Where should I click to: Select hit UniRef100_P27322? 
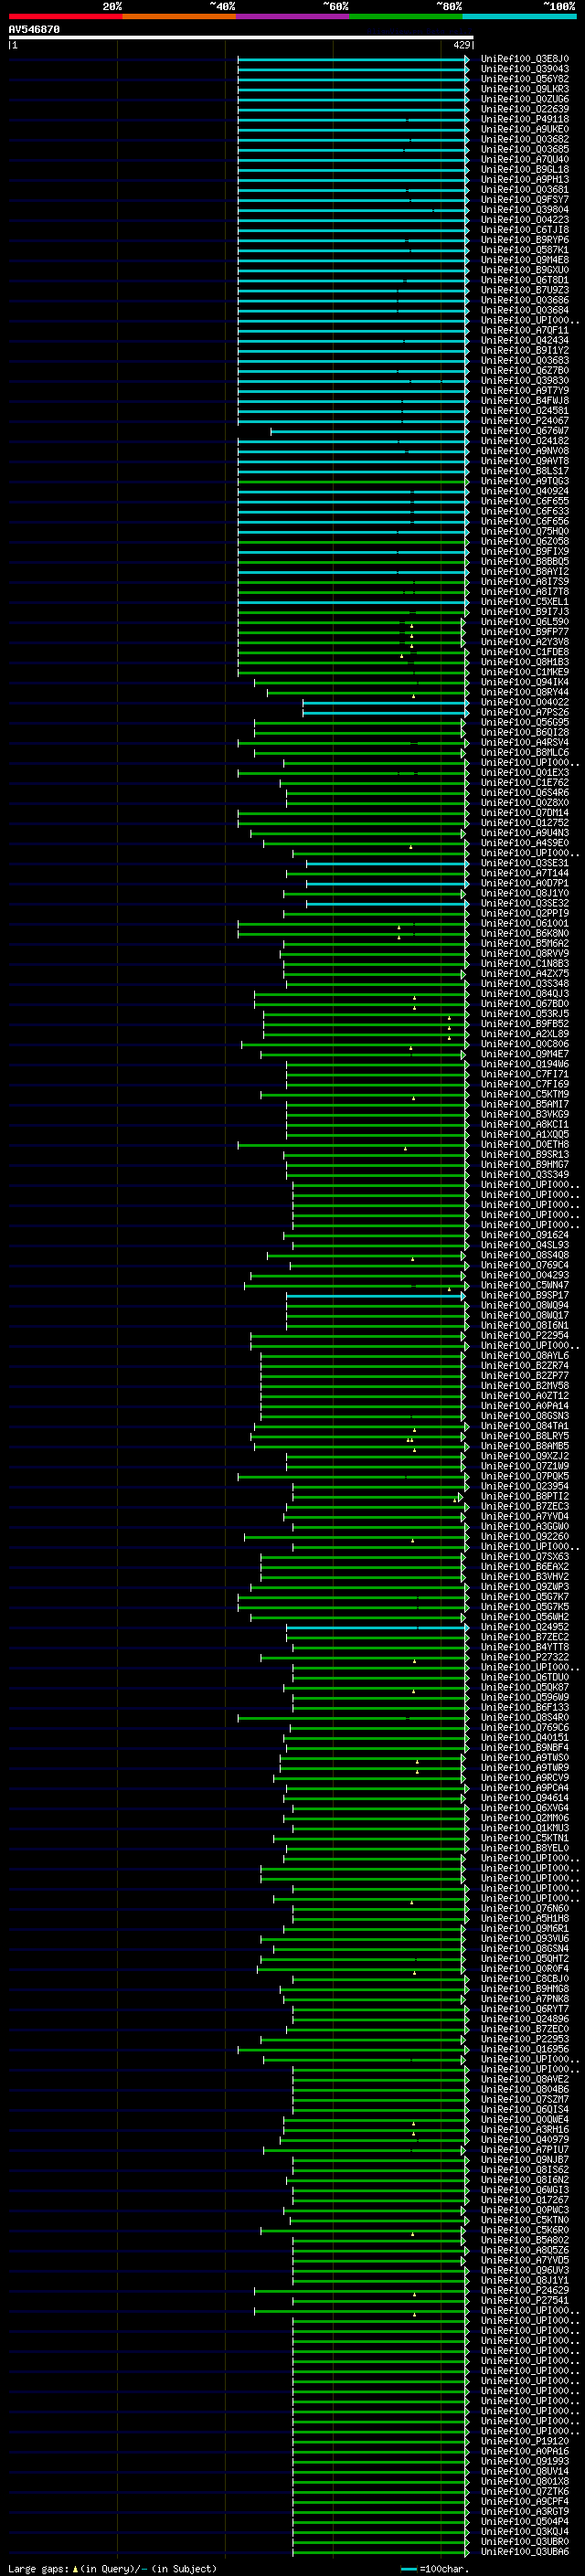(524, 1657)
